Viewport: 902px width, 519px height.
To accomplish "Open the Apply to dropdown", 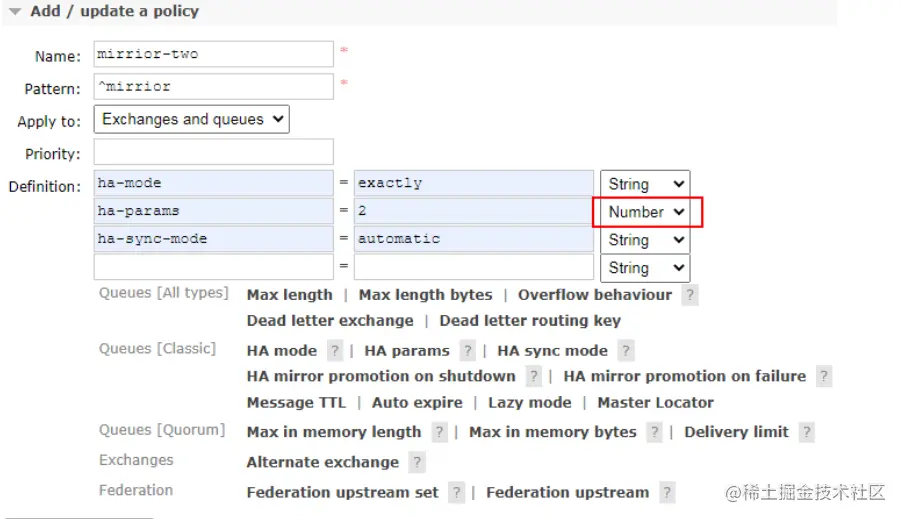I will coord(192,119).
